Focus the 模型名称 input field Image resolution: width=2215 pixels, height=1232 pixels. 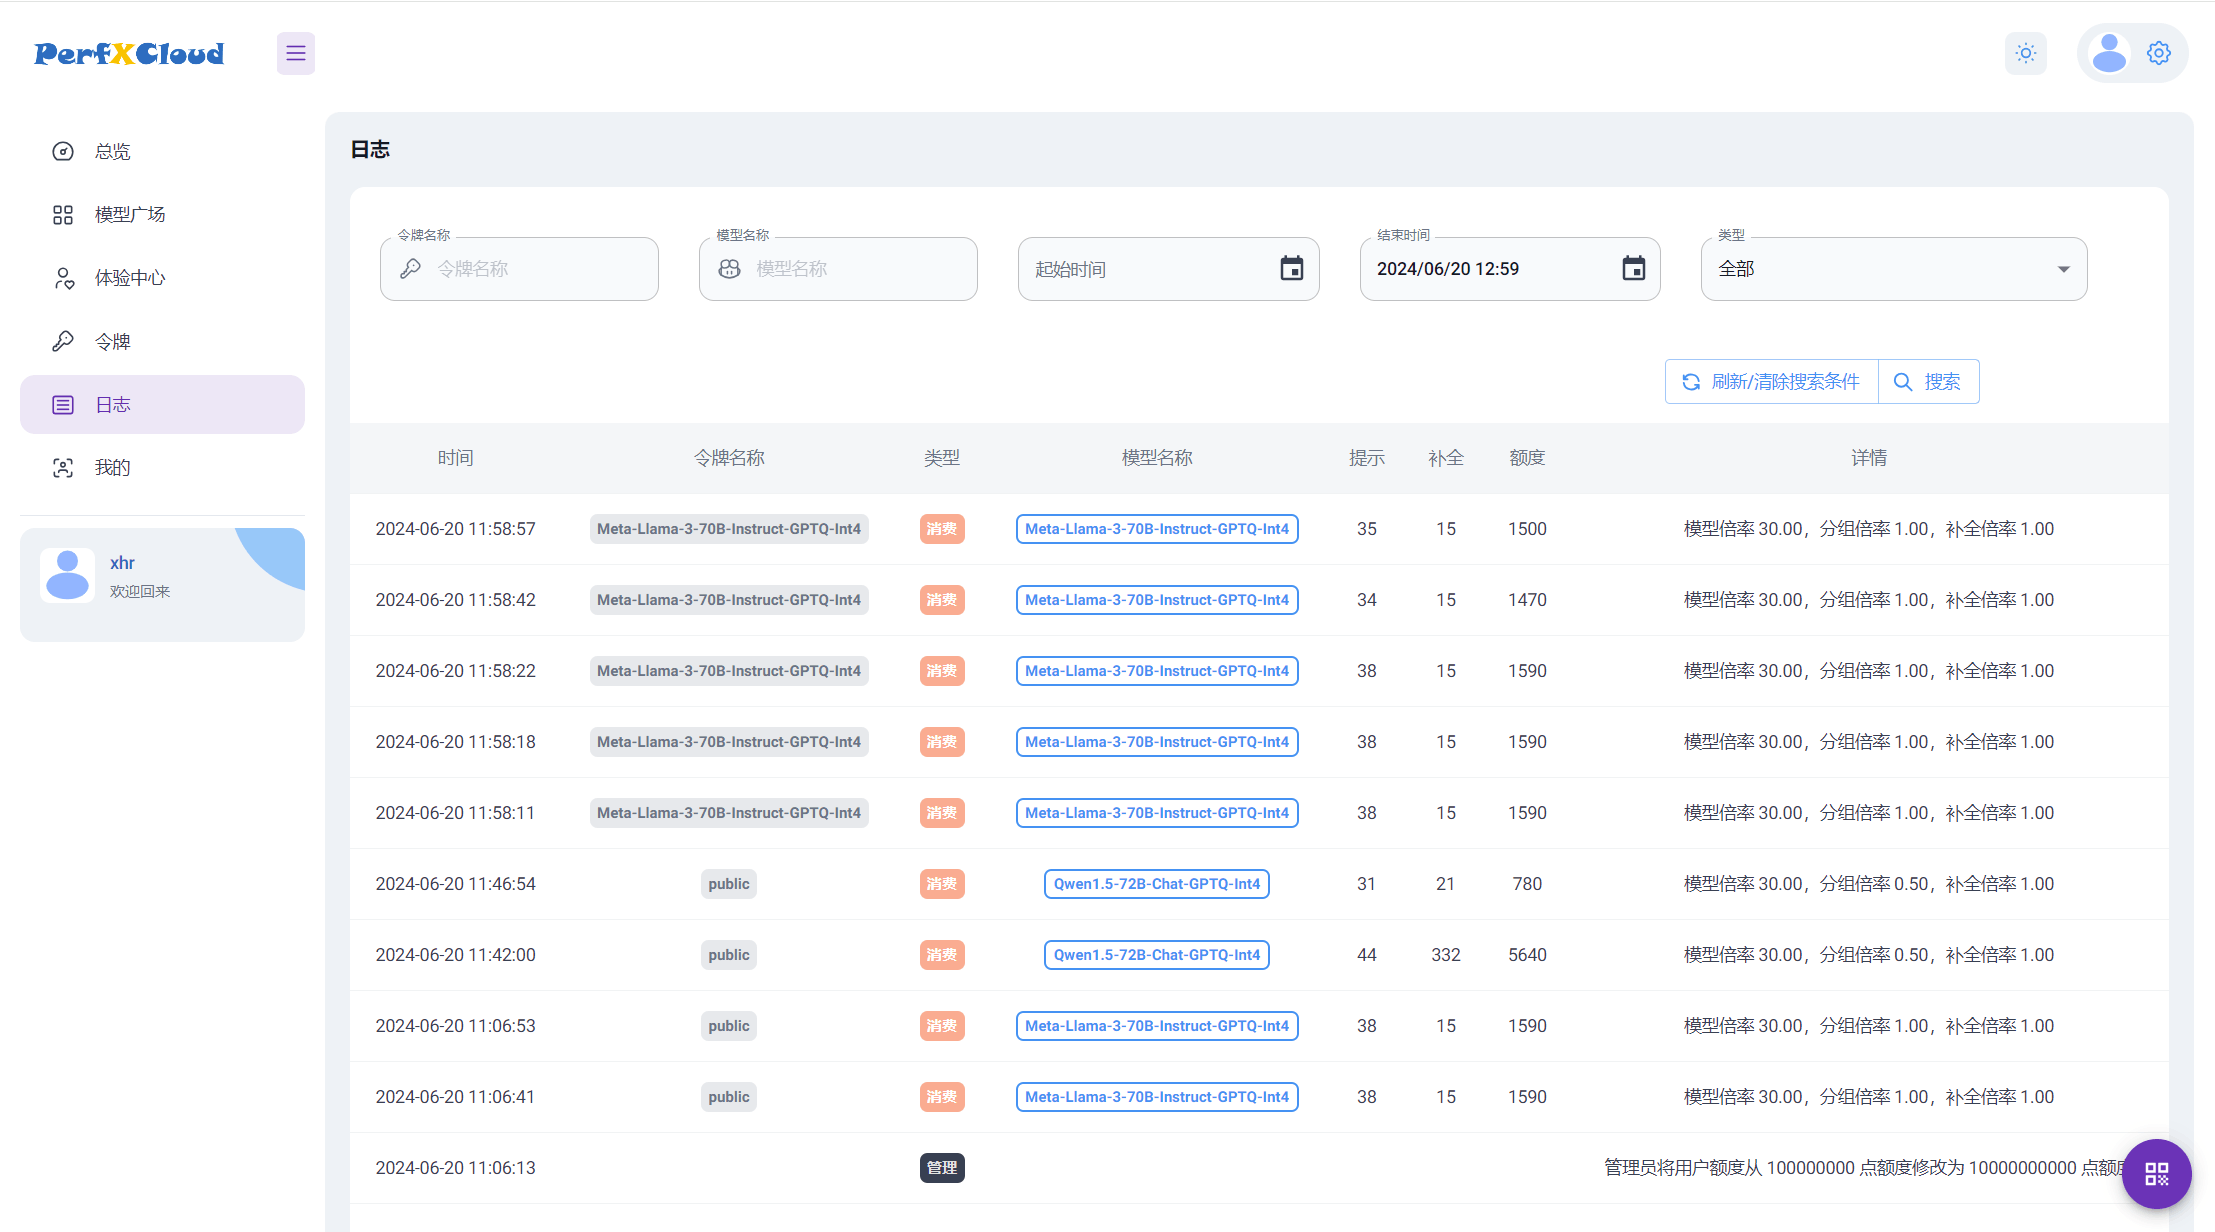(838, 268)
